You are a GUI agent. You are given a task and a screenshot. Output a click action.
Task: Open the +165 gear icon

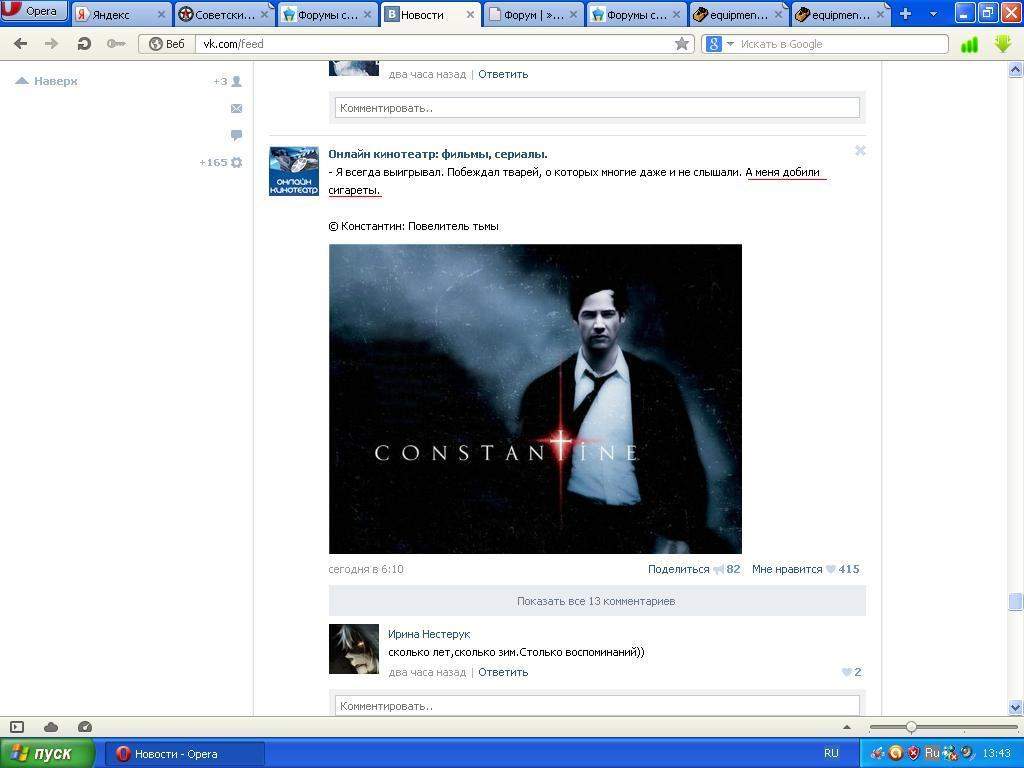coord(221,162)
